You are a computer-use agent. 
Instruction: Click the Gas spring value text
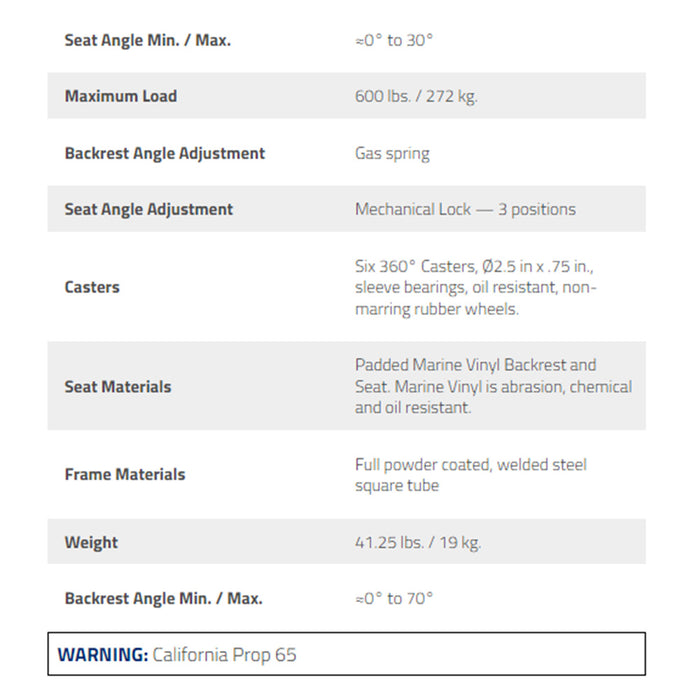[392, 153]
